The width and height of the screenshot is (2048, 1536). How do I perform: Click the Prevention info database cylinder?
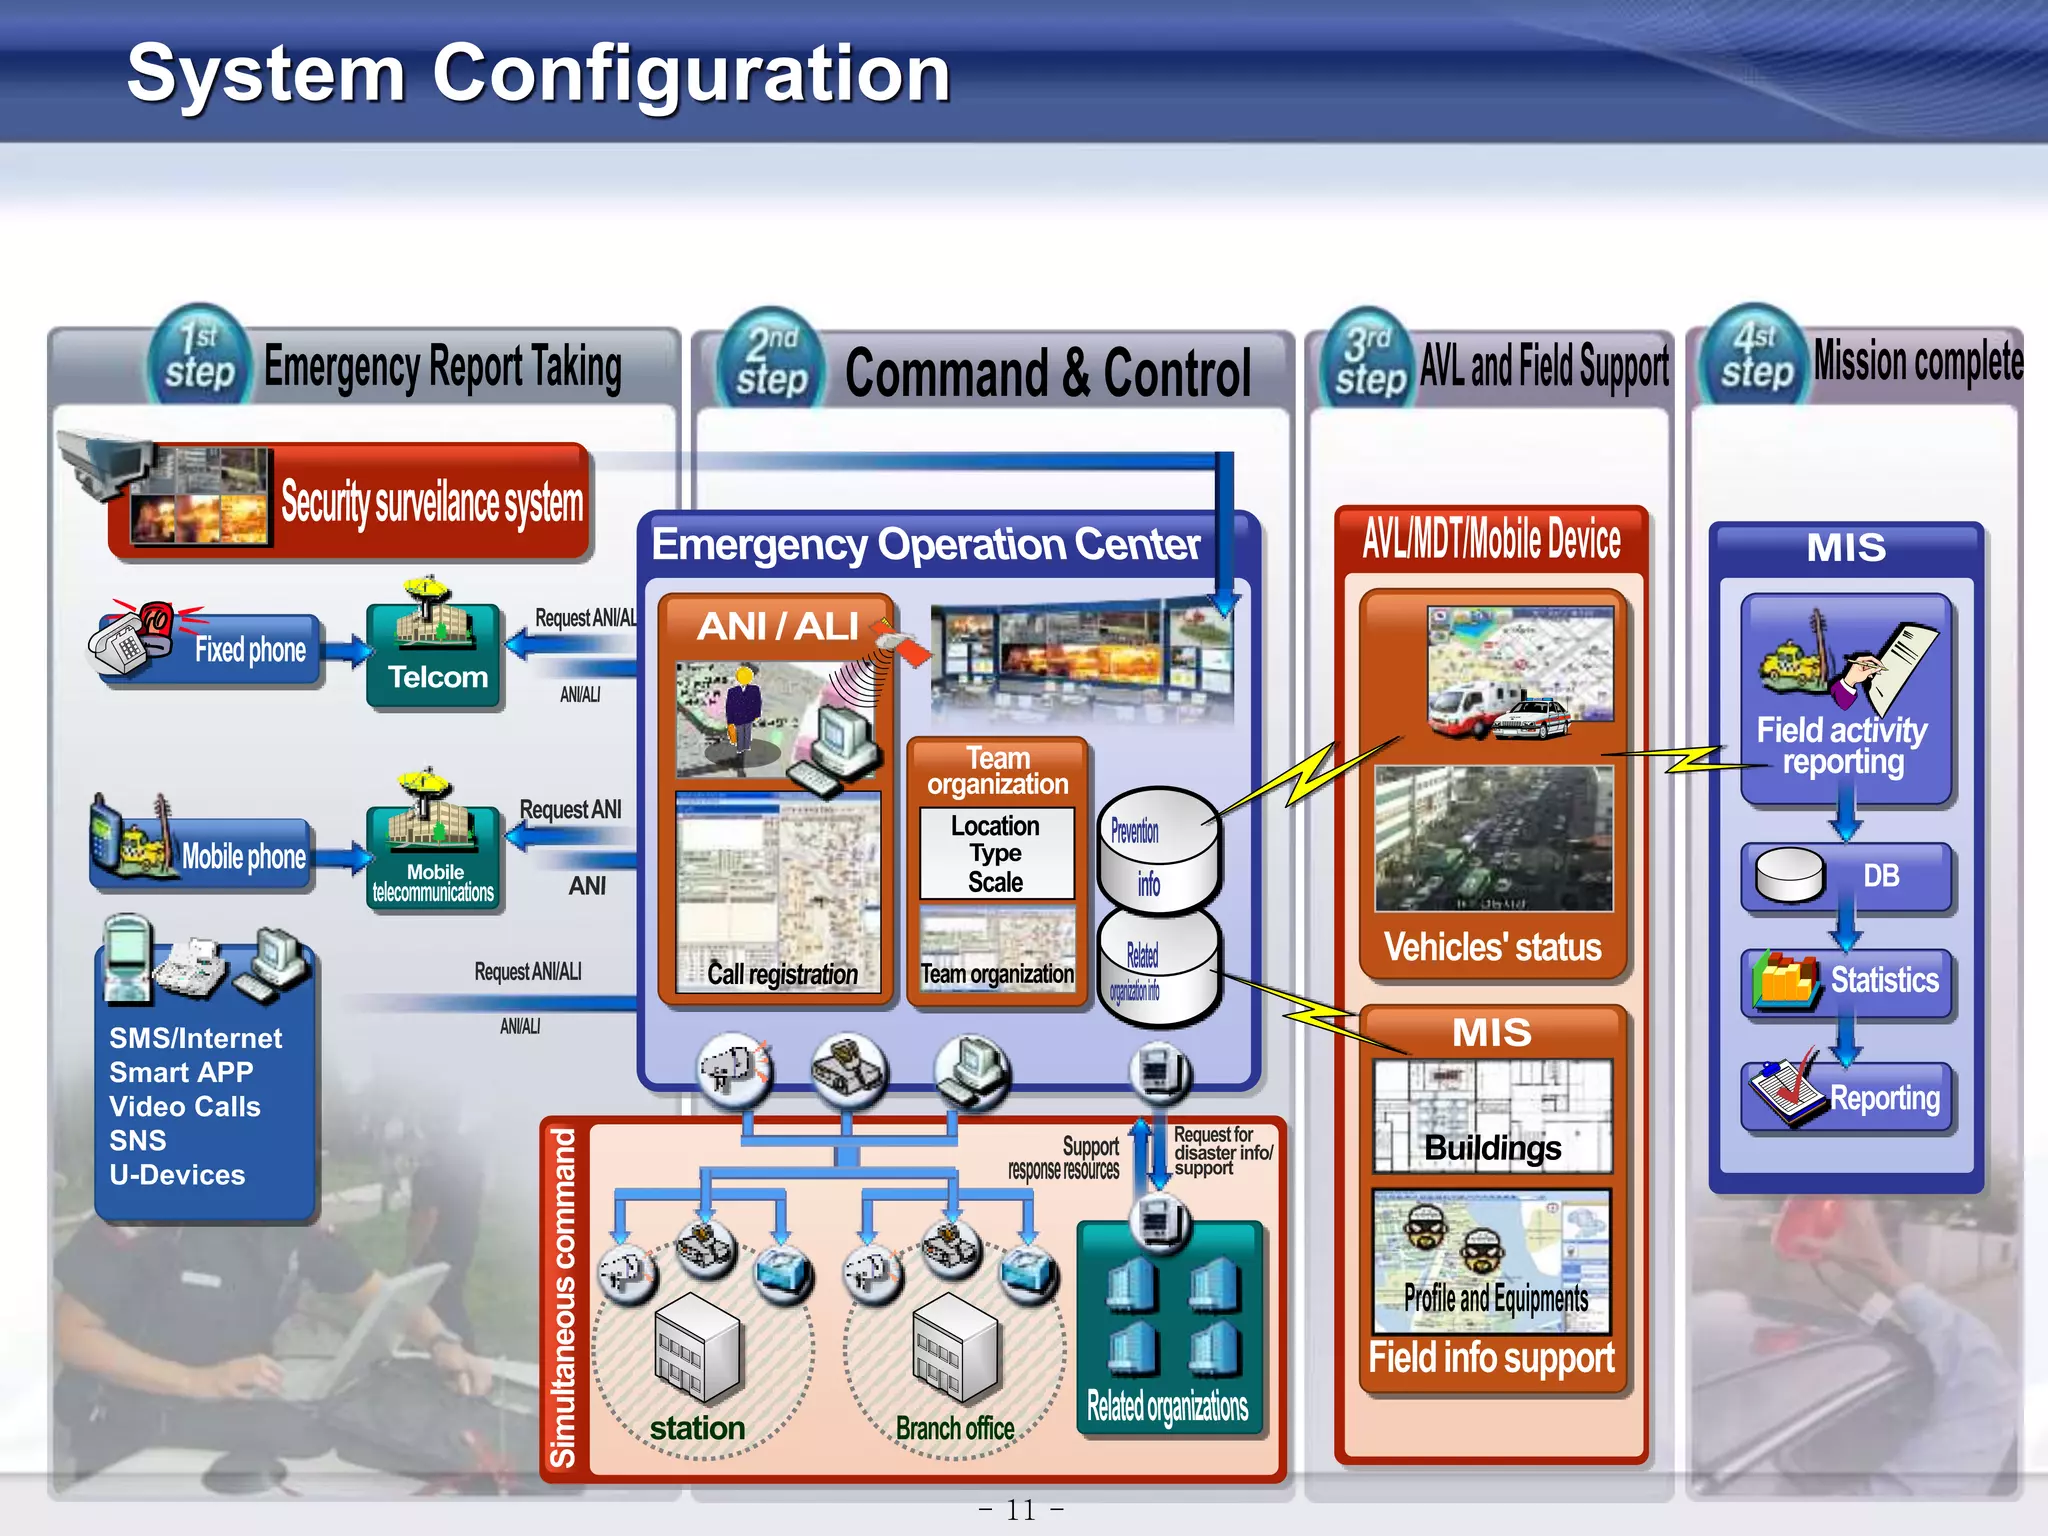1158,850
